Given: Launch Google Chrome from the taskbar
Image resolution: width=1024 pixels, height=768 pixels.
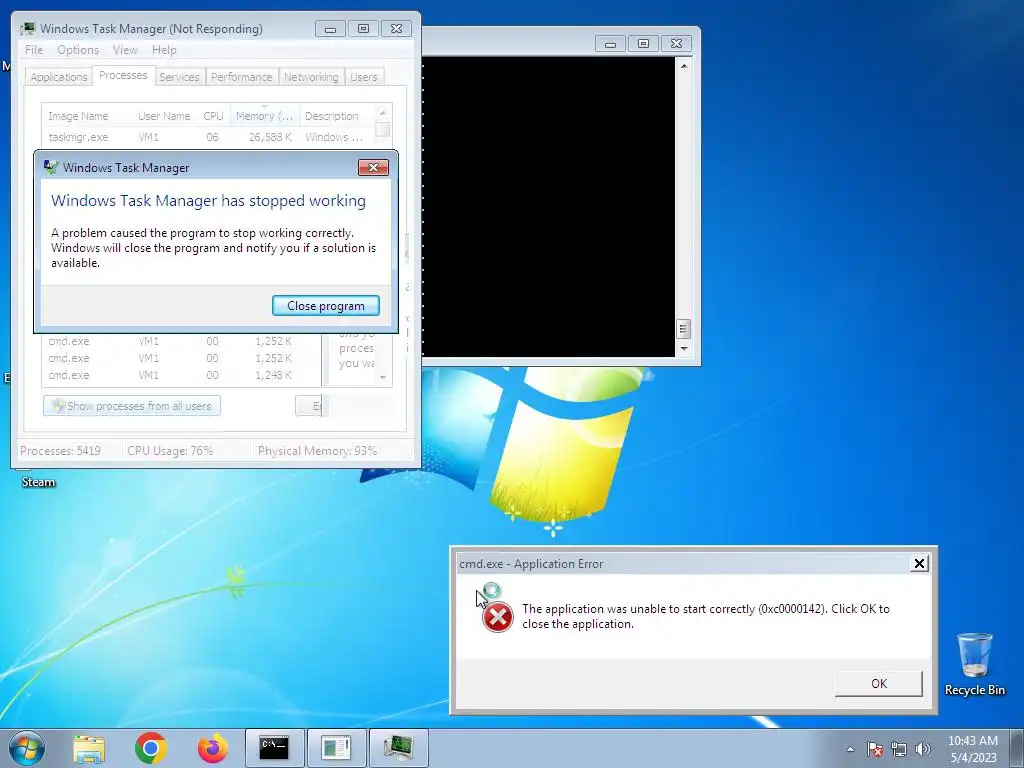Looking at the screenshot, I should tap(151, 748).
